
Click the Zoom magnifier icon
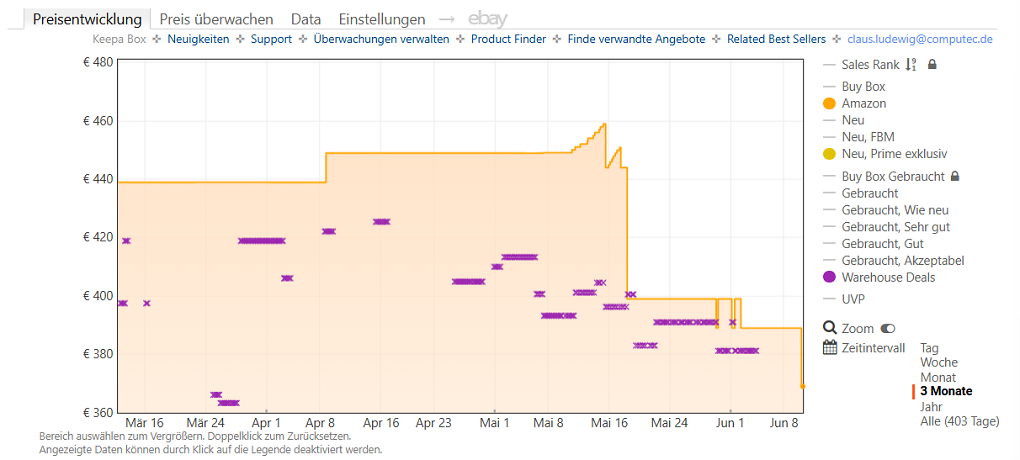829,328
